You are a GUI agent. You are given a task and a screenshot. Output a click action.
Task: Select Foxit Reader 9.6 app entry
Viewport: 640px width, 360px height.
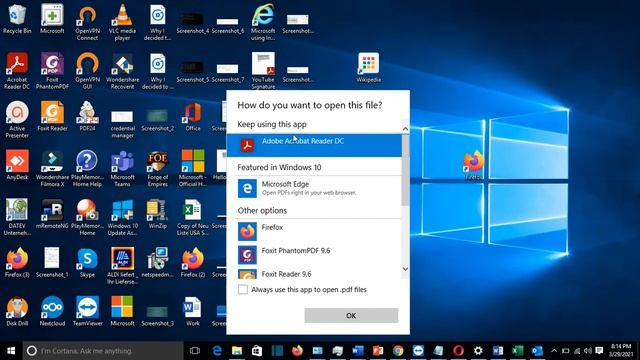tap(314, 273)
